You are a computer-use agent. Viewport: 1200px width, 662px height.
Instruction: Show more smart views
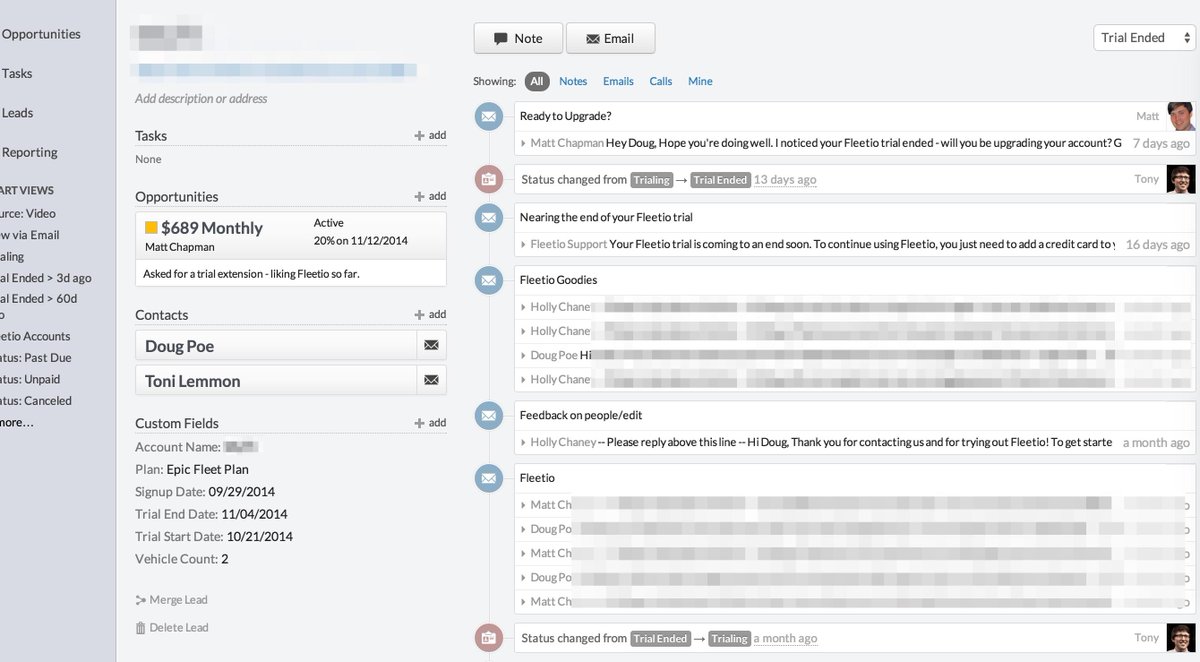17,423
